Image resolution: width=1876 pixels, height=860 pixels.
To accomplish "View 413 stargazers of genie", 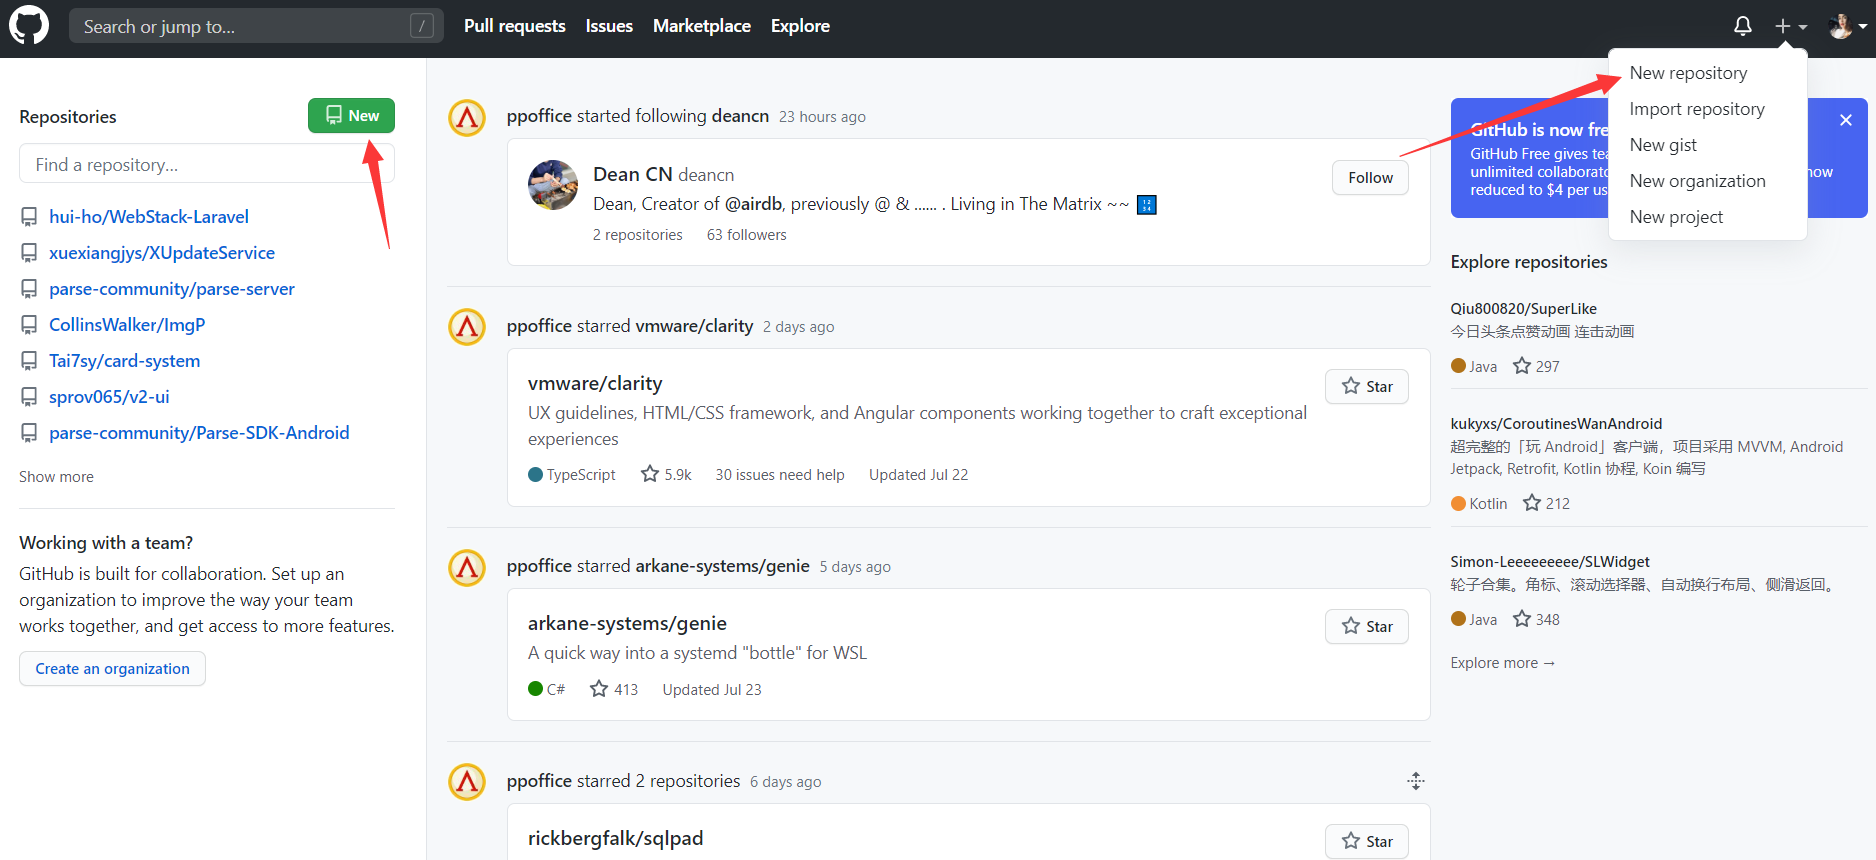I will pyautogui.click(x=614, y=689).
